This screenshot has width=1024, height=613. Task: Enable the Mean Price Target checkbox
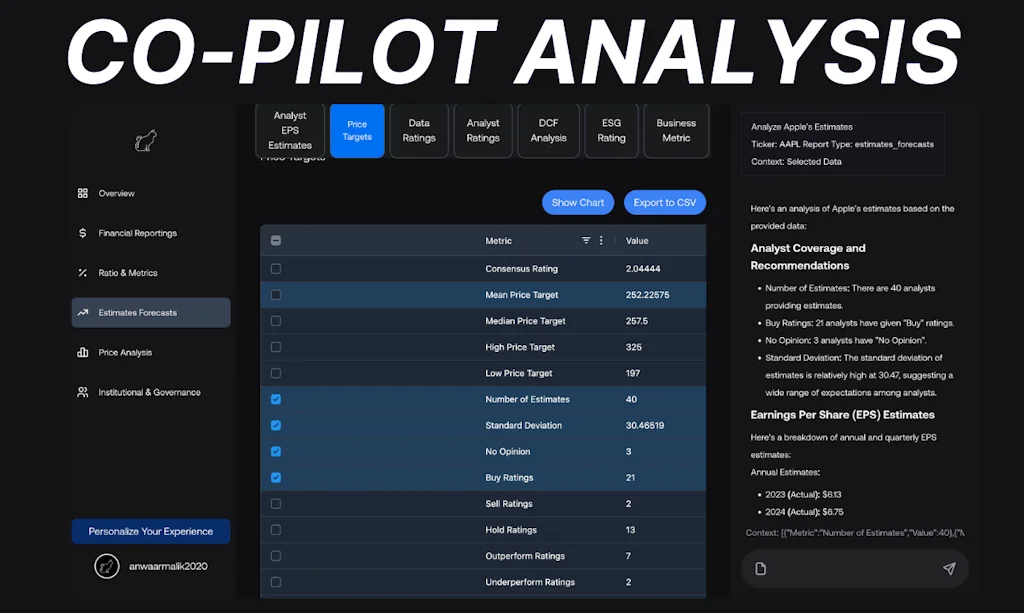click(x=275, y=294)
